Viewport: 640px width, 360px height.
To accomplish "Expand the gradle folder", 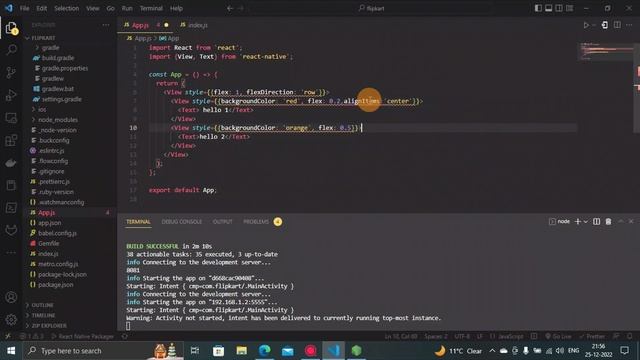I will coord(51,48).
